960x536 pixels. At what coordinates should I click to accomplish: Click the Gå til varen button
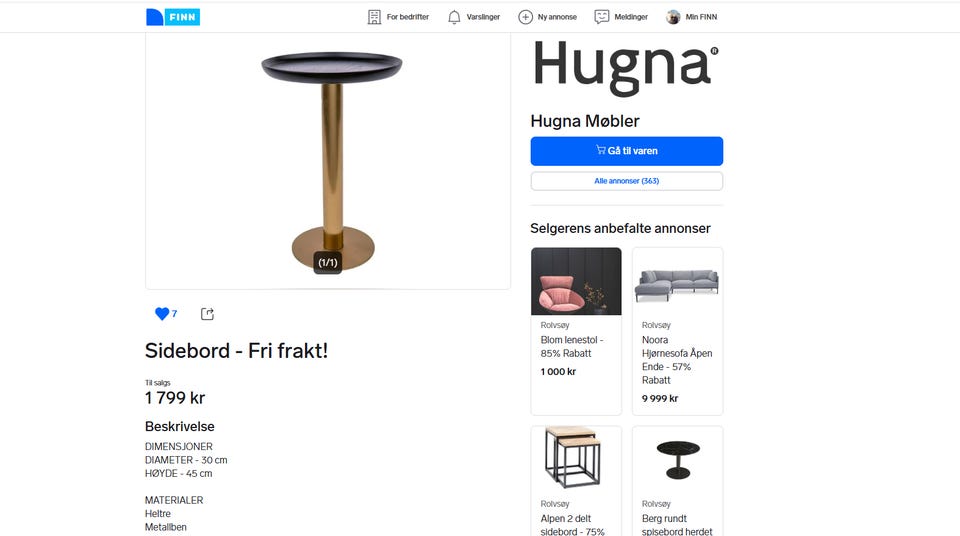coord(626,151)
